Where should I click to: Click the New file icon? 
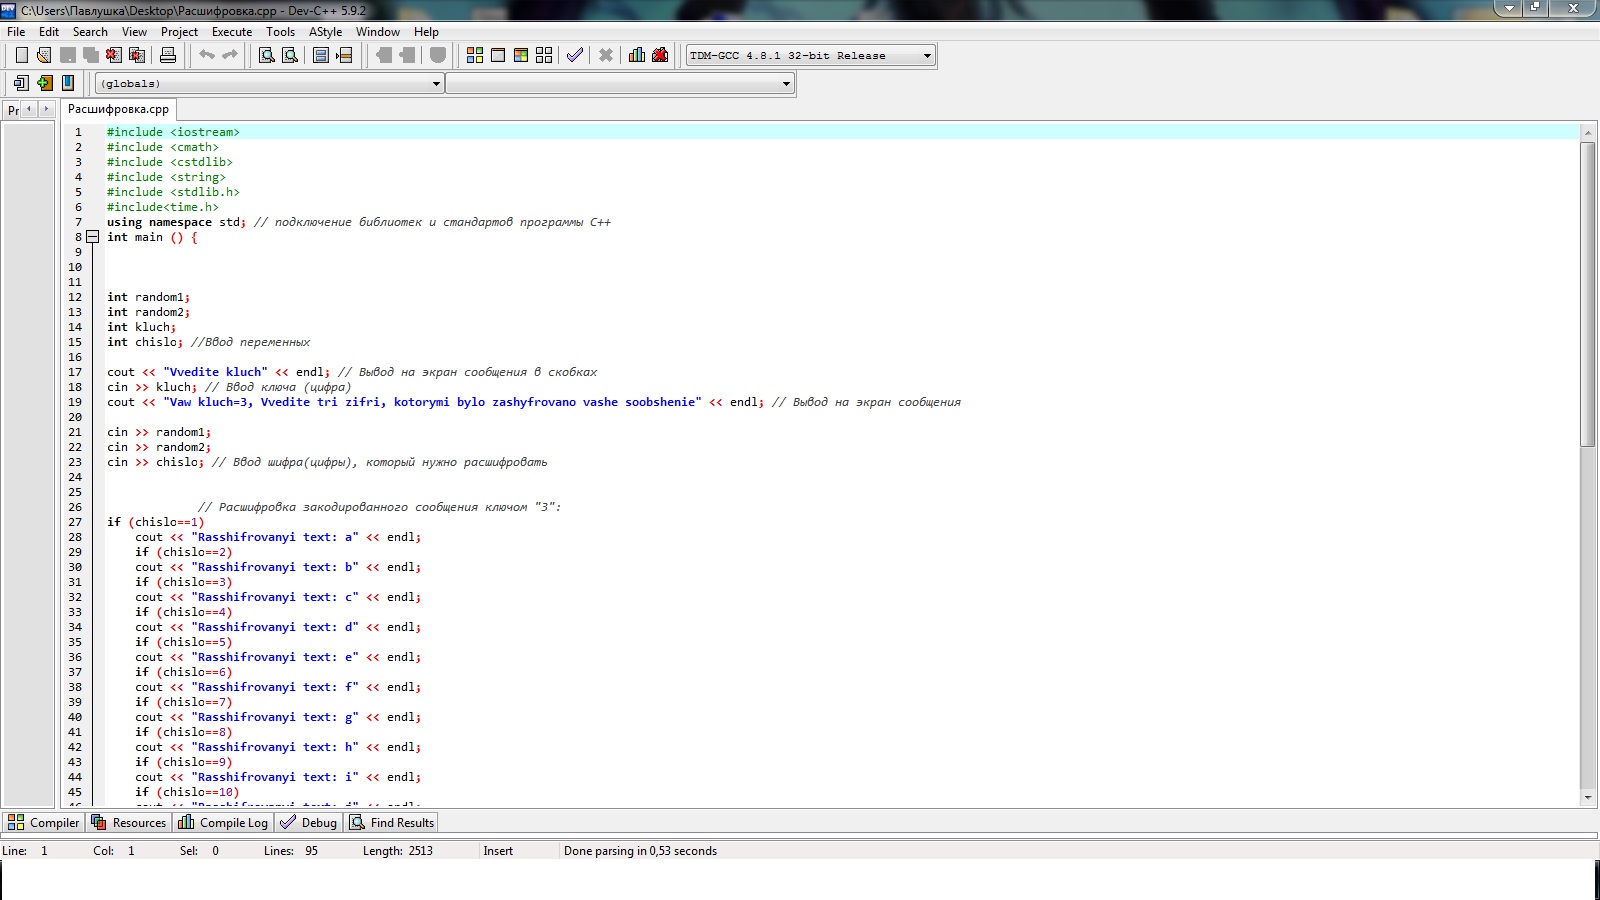pyautogui.click(x=21, y=55)
